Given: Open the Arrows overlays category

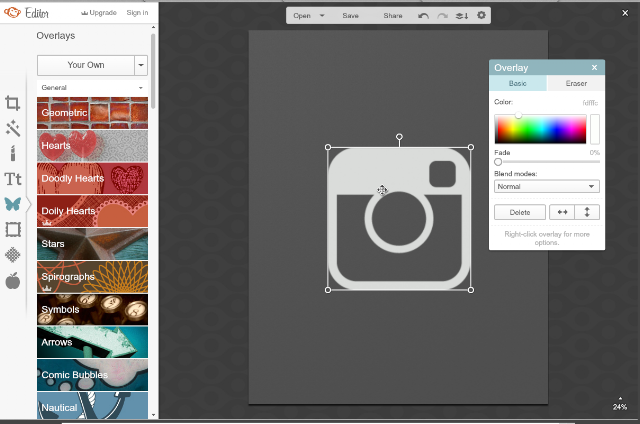Looking at the screenshot, I should tap(93, 342).
